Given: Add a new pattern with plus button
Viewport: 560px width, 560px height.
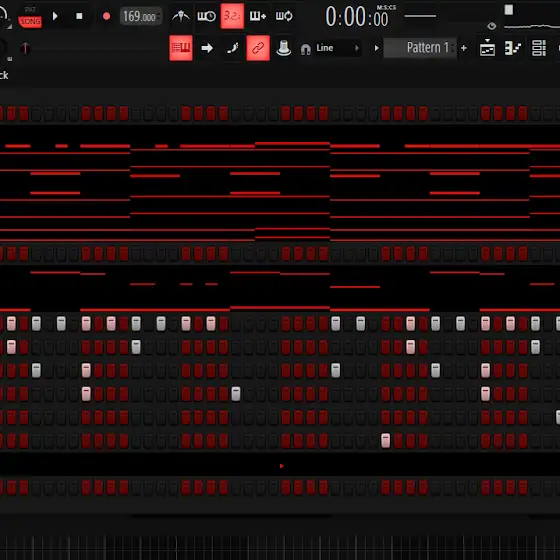Looking at the screenshot, I should tap(464, 48).
